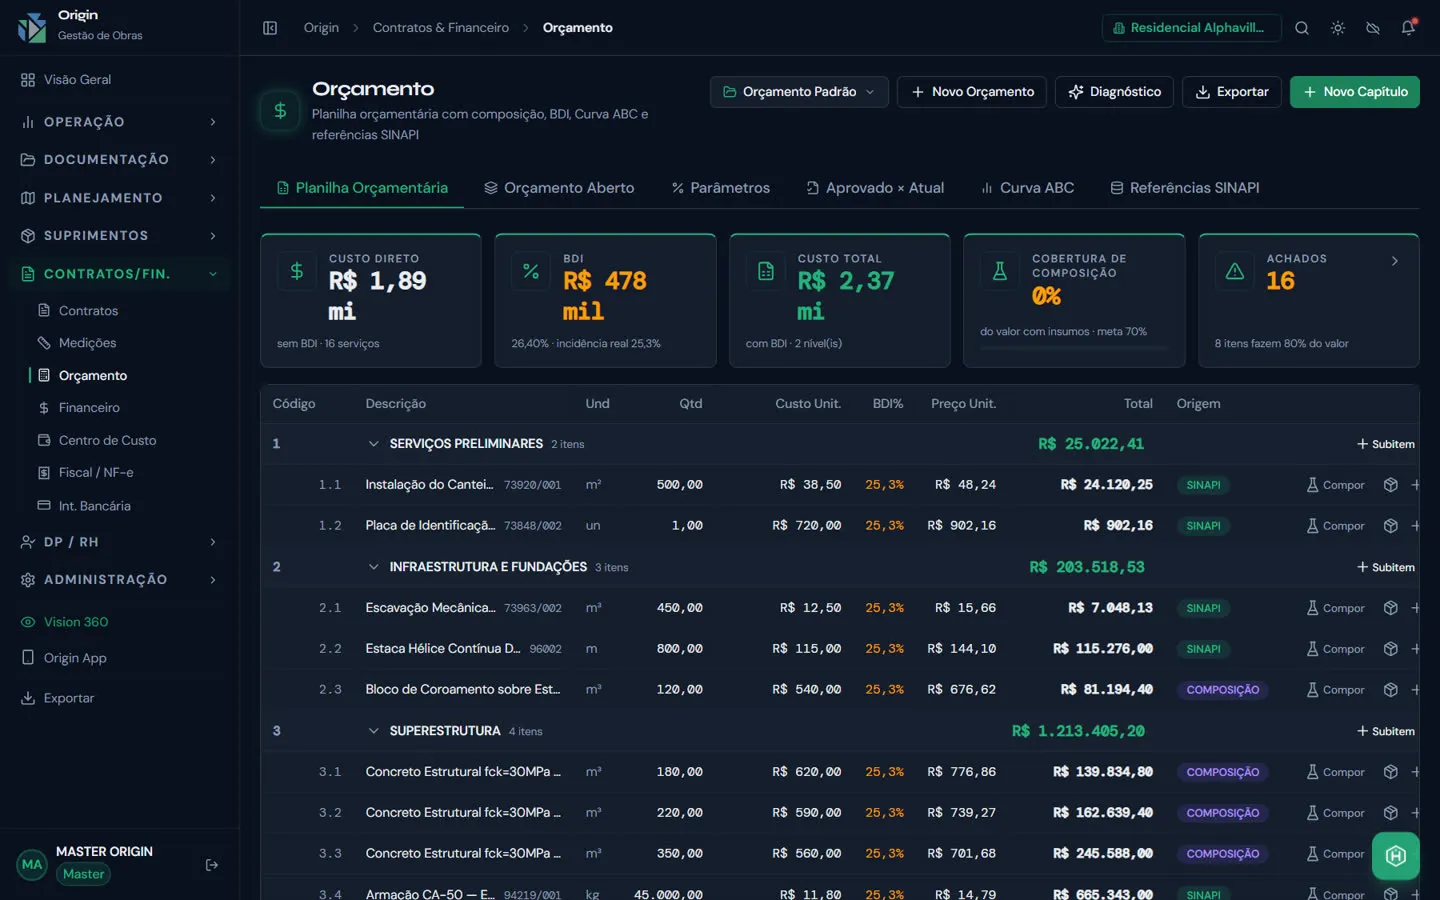Image resolution: width=1440 pixels, height=900 pixels.
Task: Switch to Curva ABC tab
Action: pyautogui.click(x=1027, y=188)
